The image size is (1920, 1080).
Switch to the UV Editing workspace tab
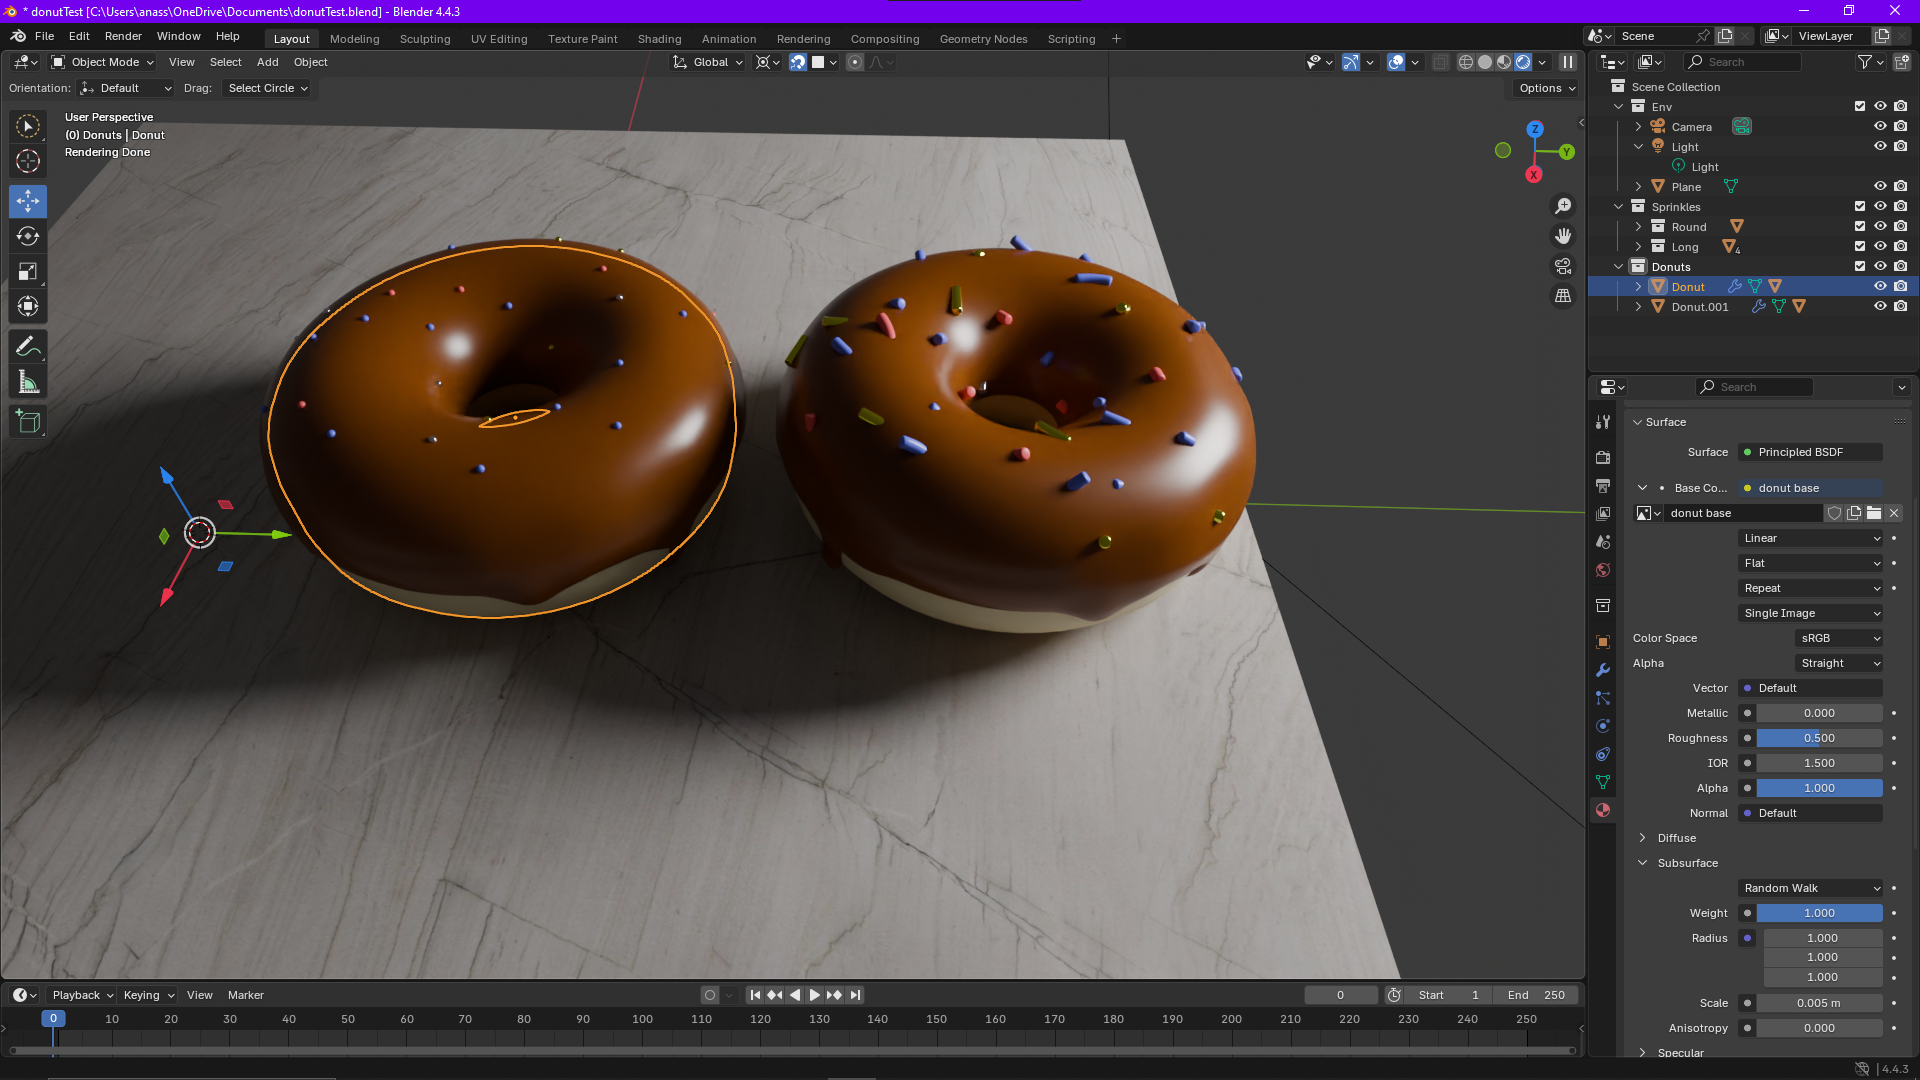click(x=499, y=39)
